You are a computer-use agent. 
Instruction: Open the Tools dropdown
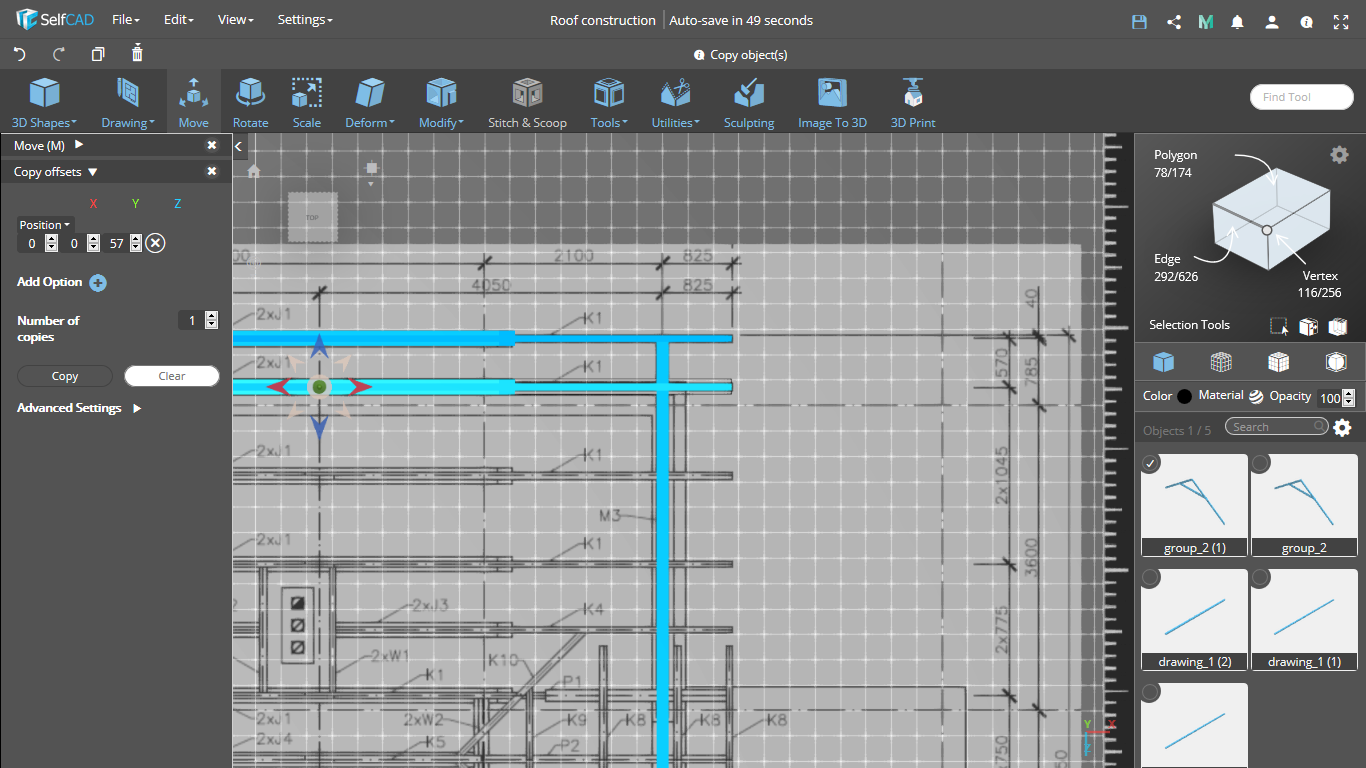point(609,103)
